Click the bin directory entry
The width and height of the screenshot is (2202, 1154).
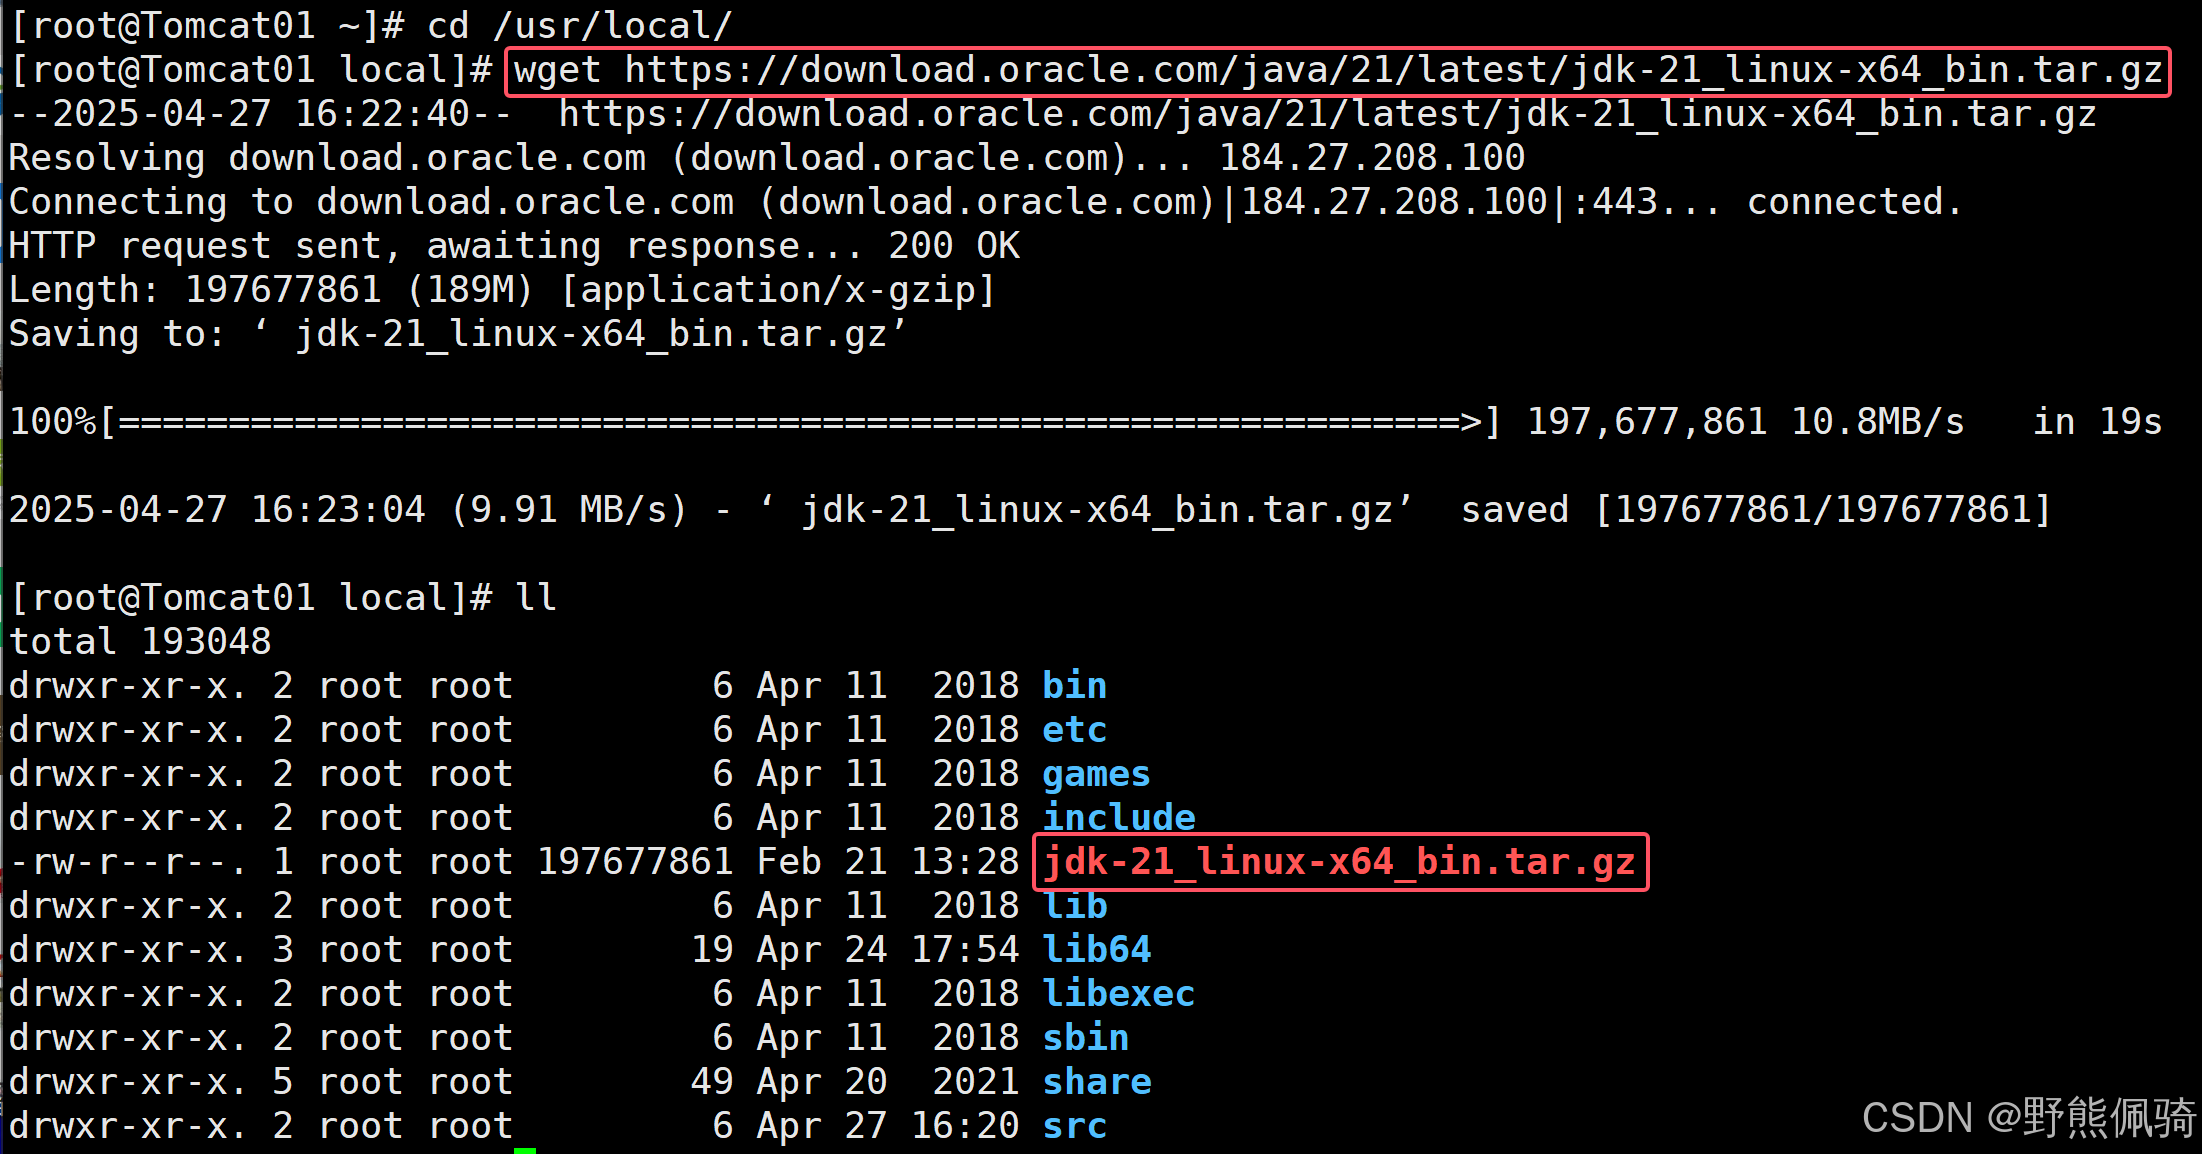pyautogui.click(x=1074, y=686)
